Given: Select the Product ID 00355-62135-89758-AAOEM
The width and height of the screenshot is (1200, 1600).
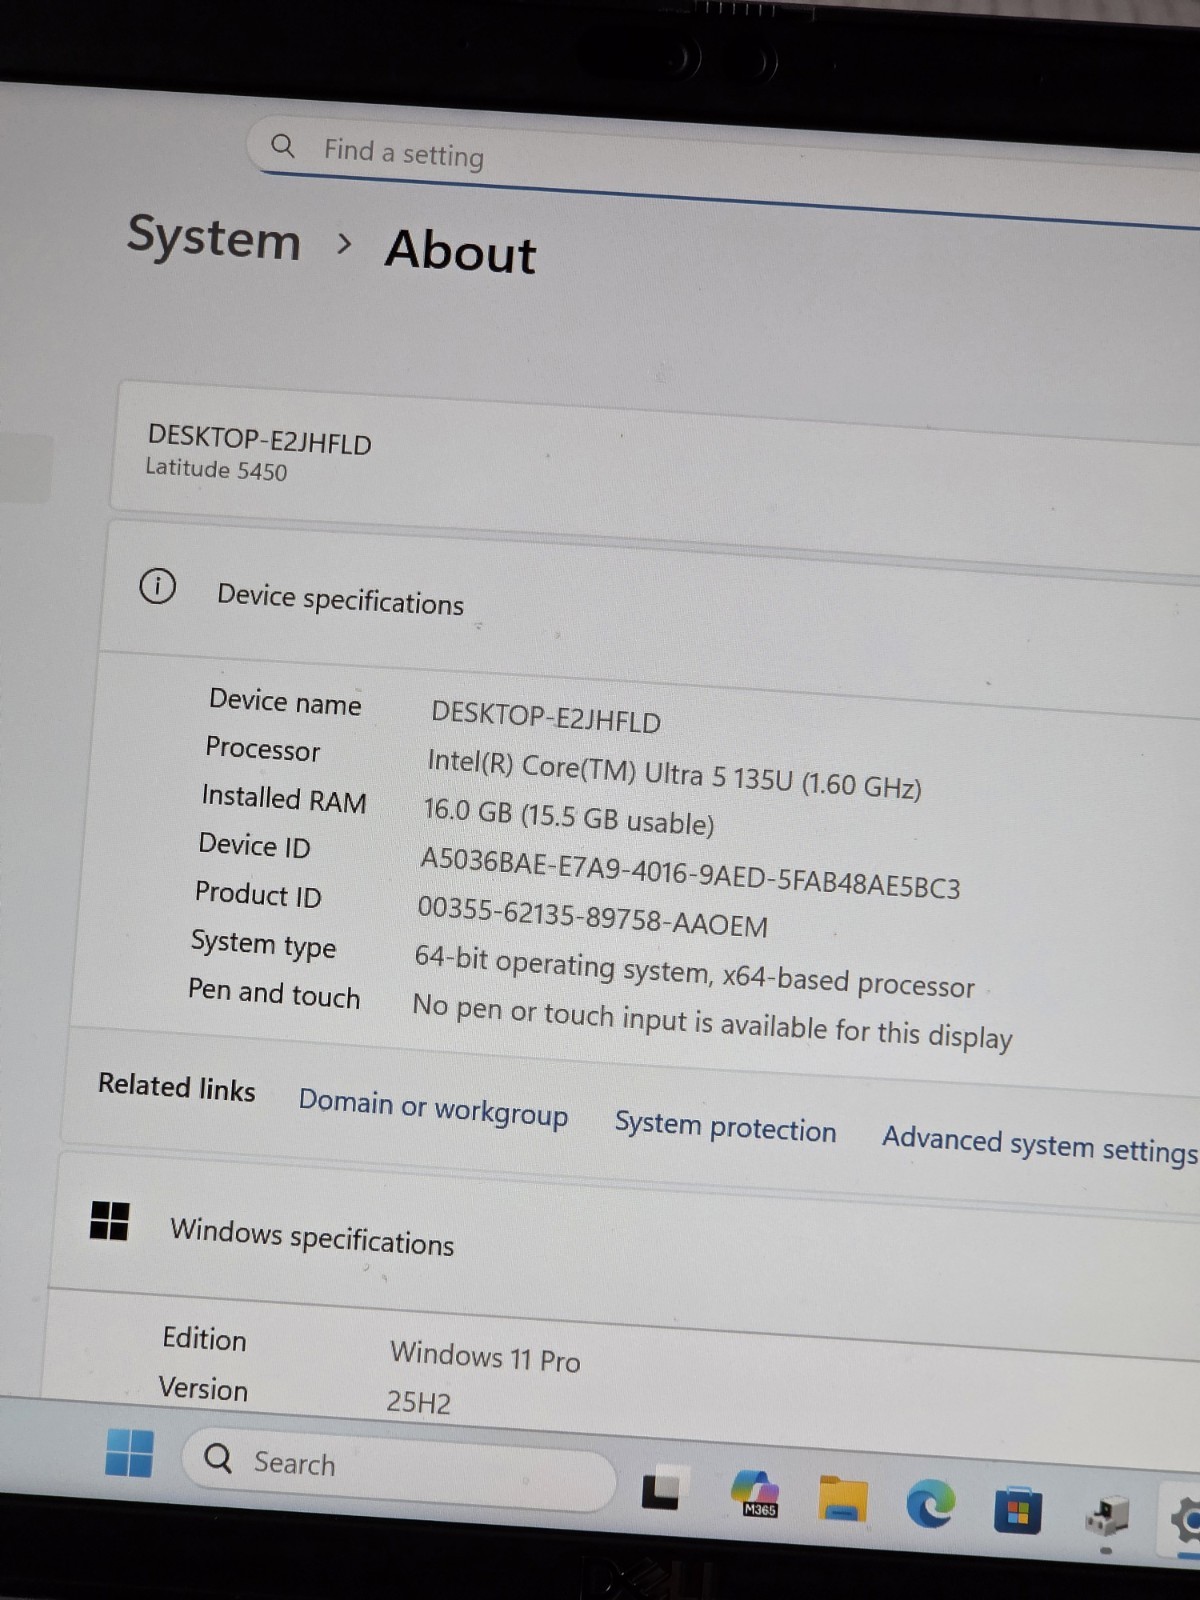Looking at the screenshot, I should tap(592, 916).
